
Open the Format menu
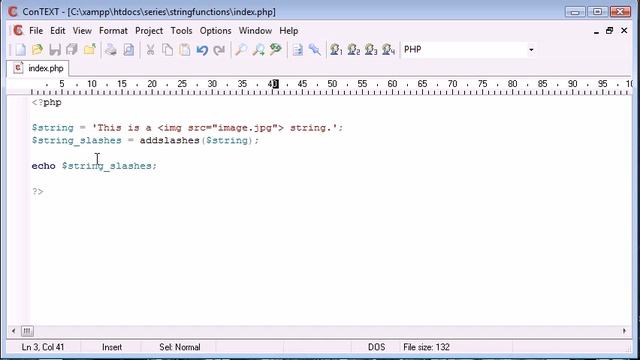[x=113, y=31]
